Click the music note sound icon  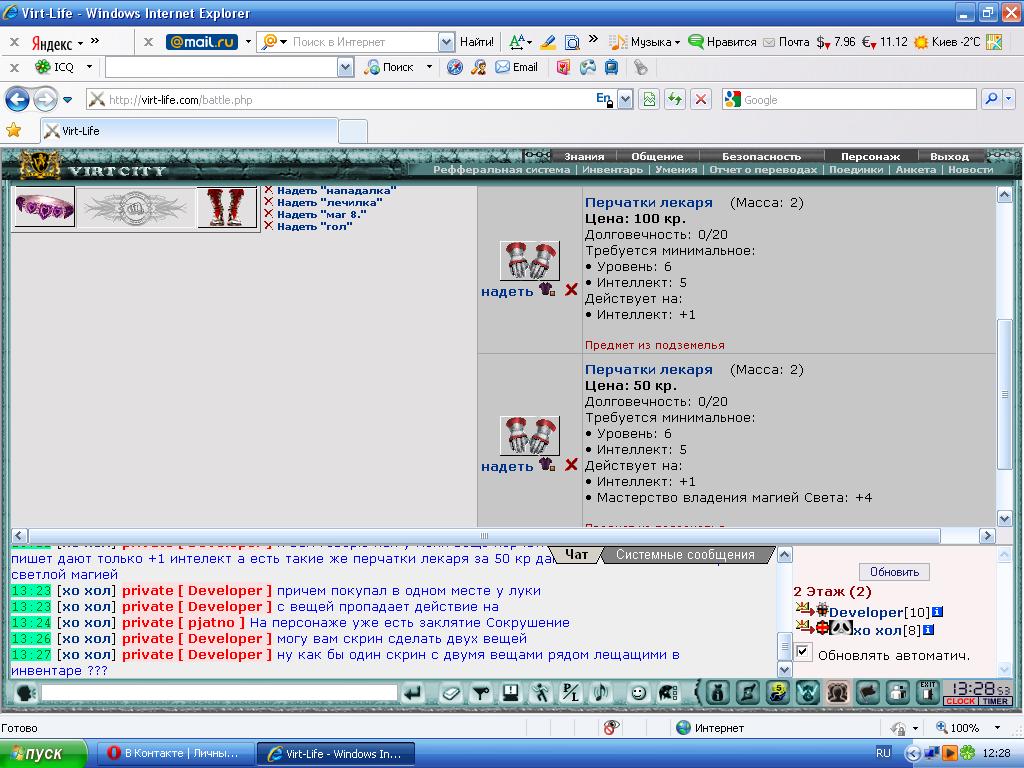600,693
